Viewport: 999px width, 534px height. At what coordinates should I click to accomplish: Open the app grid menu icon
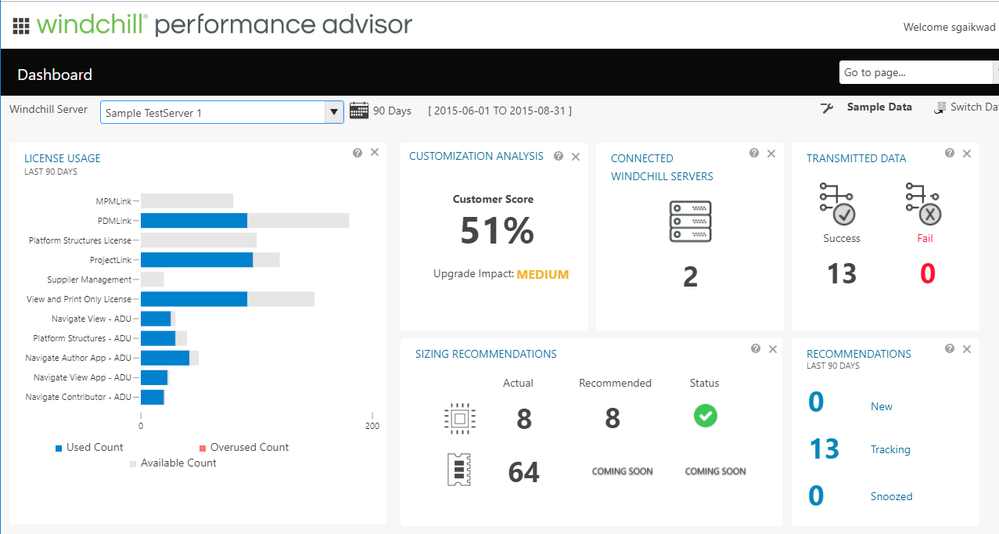(21, 25)
